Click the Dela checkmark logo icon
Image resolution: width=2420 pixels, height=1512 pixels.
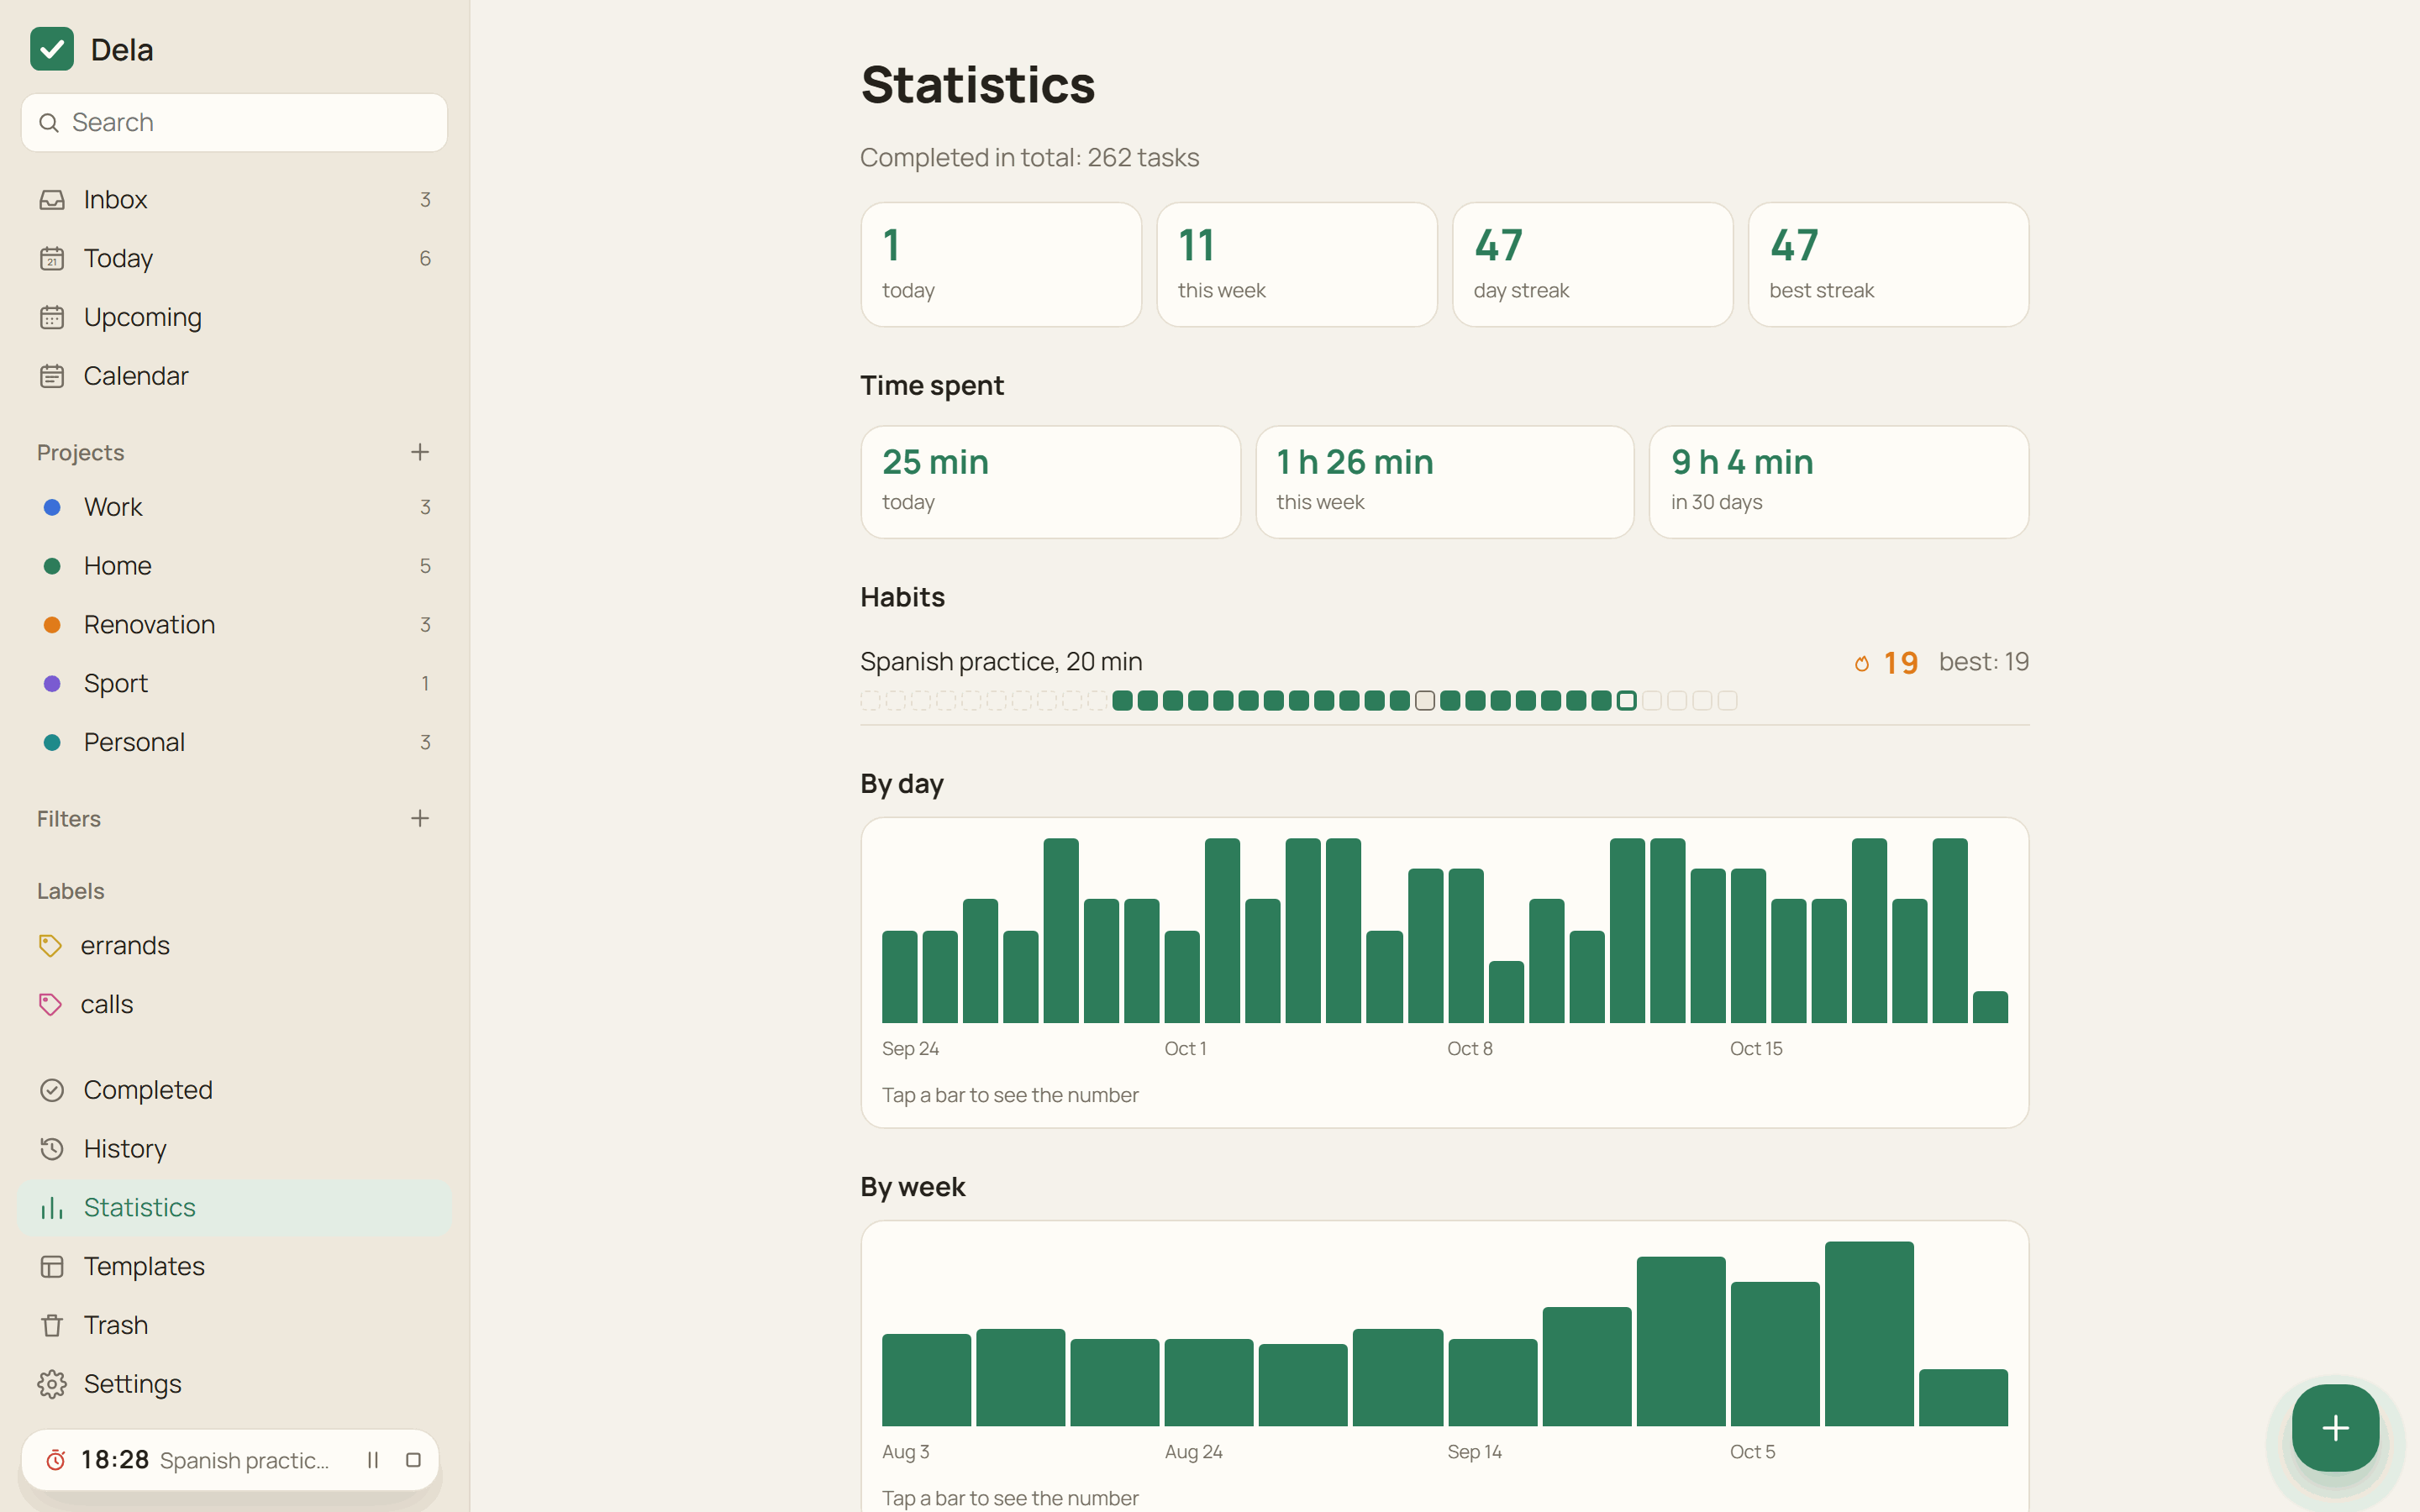tap(52, 49)
